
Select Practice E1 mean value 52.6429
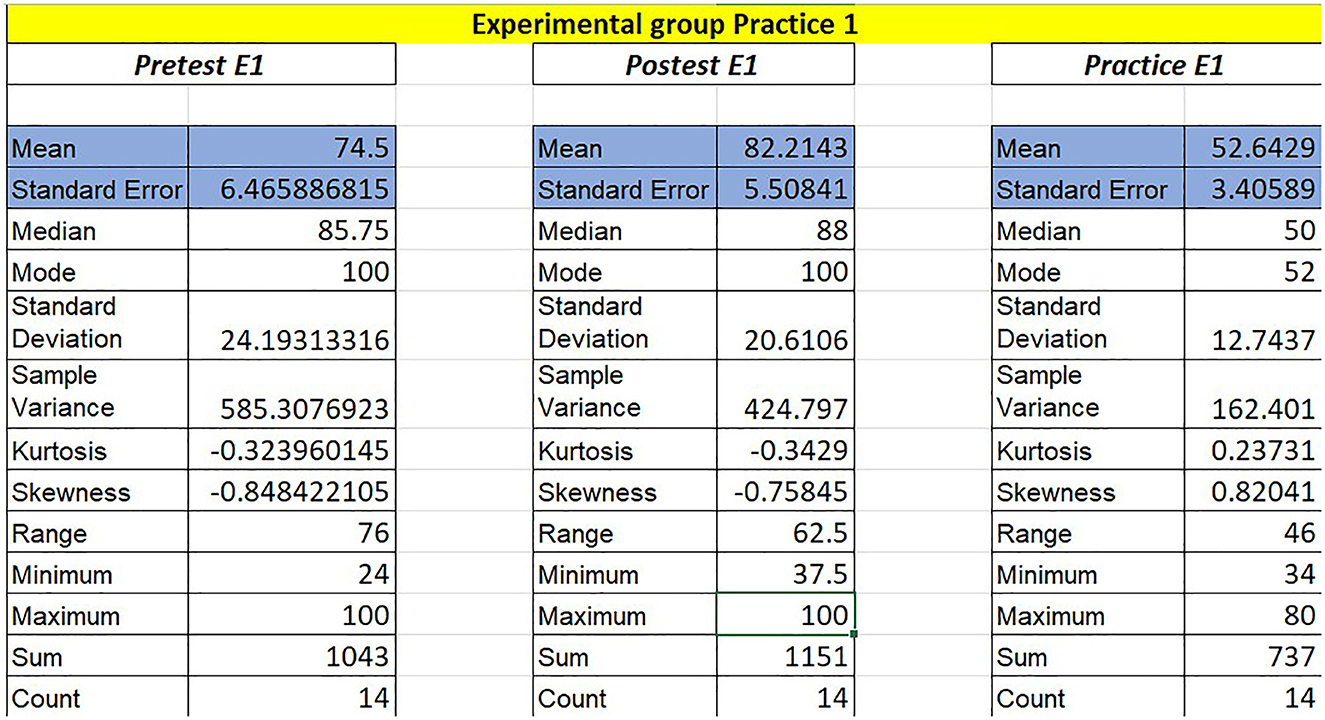point(1253,149)
